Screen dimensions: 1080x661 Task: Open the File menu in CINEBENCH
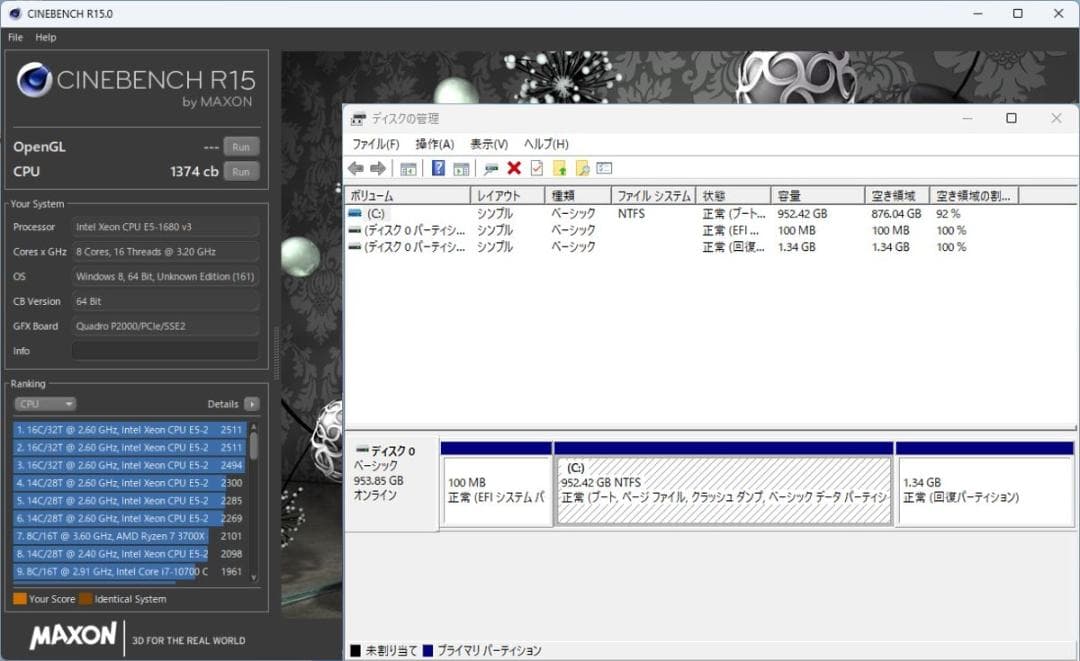(x=14, y=37)
